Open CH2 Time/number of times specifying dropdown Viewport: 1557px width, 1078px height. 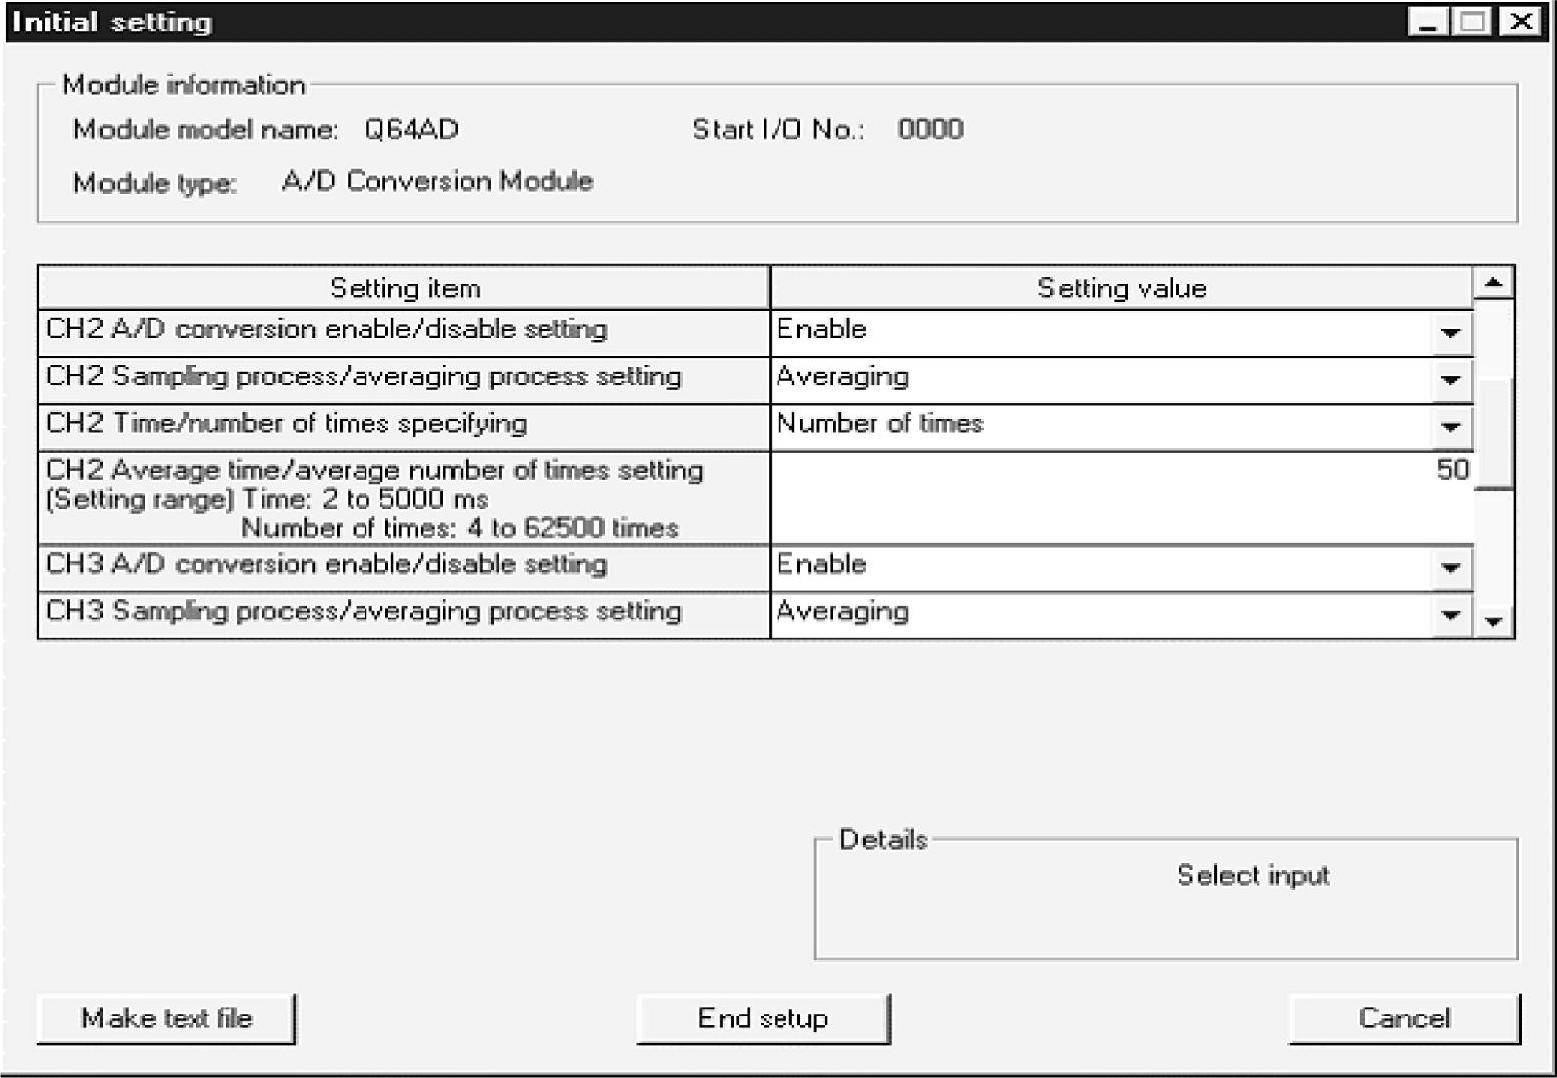[x=1450, y=427]
